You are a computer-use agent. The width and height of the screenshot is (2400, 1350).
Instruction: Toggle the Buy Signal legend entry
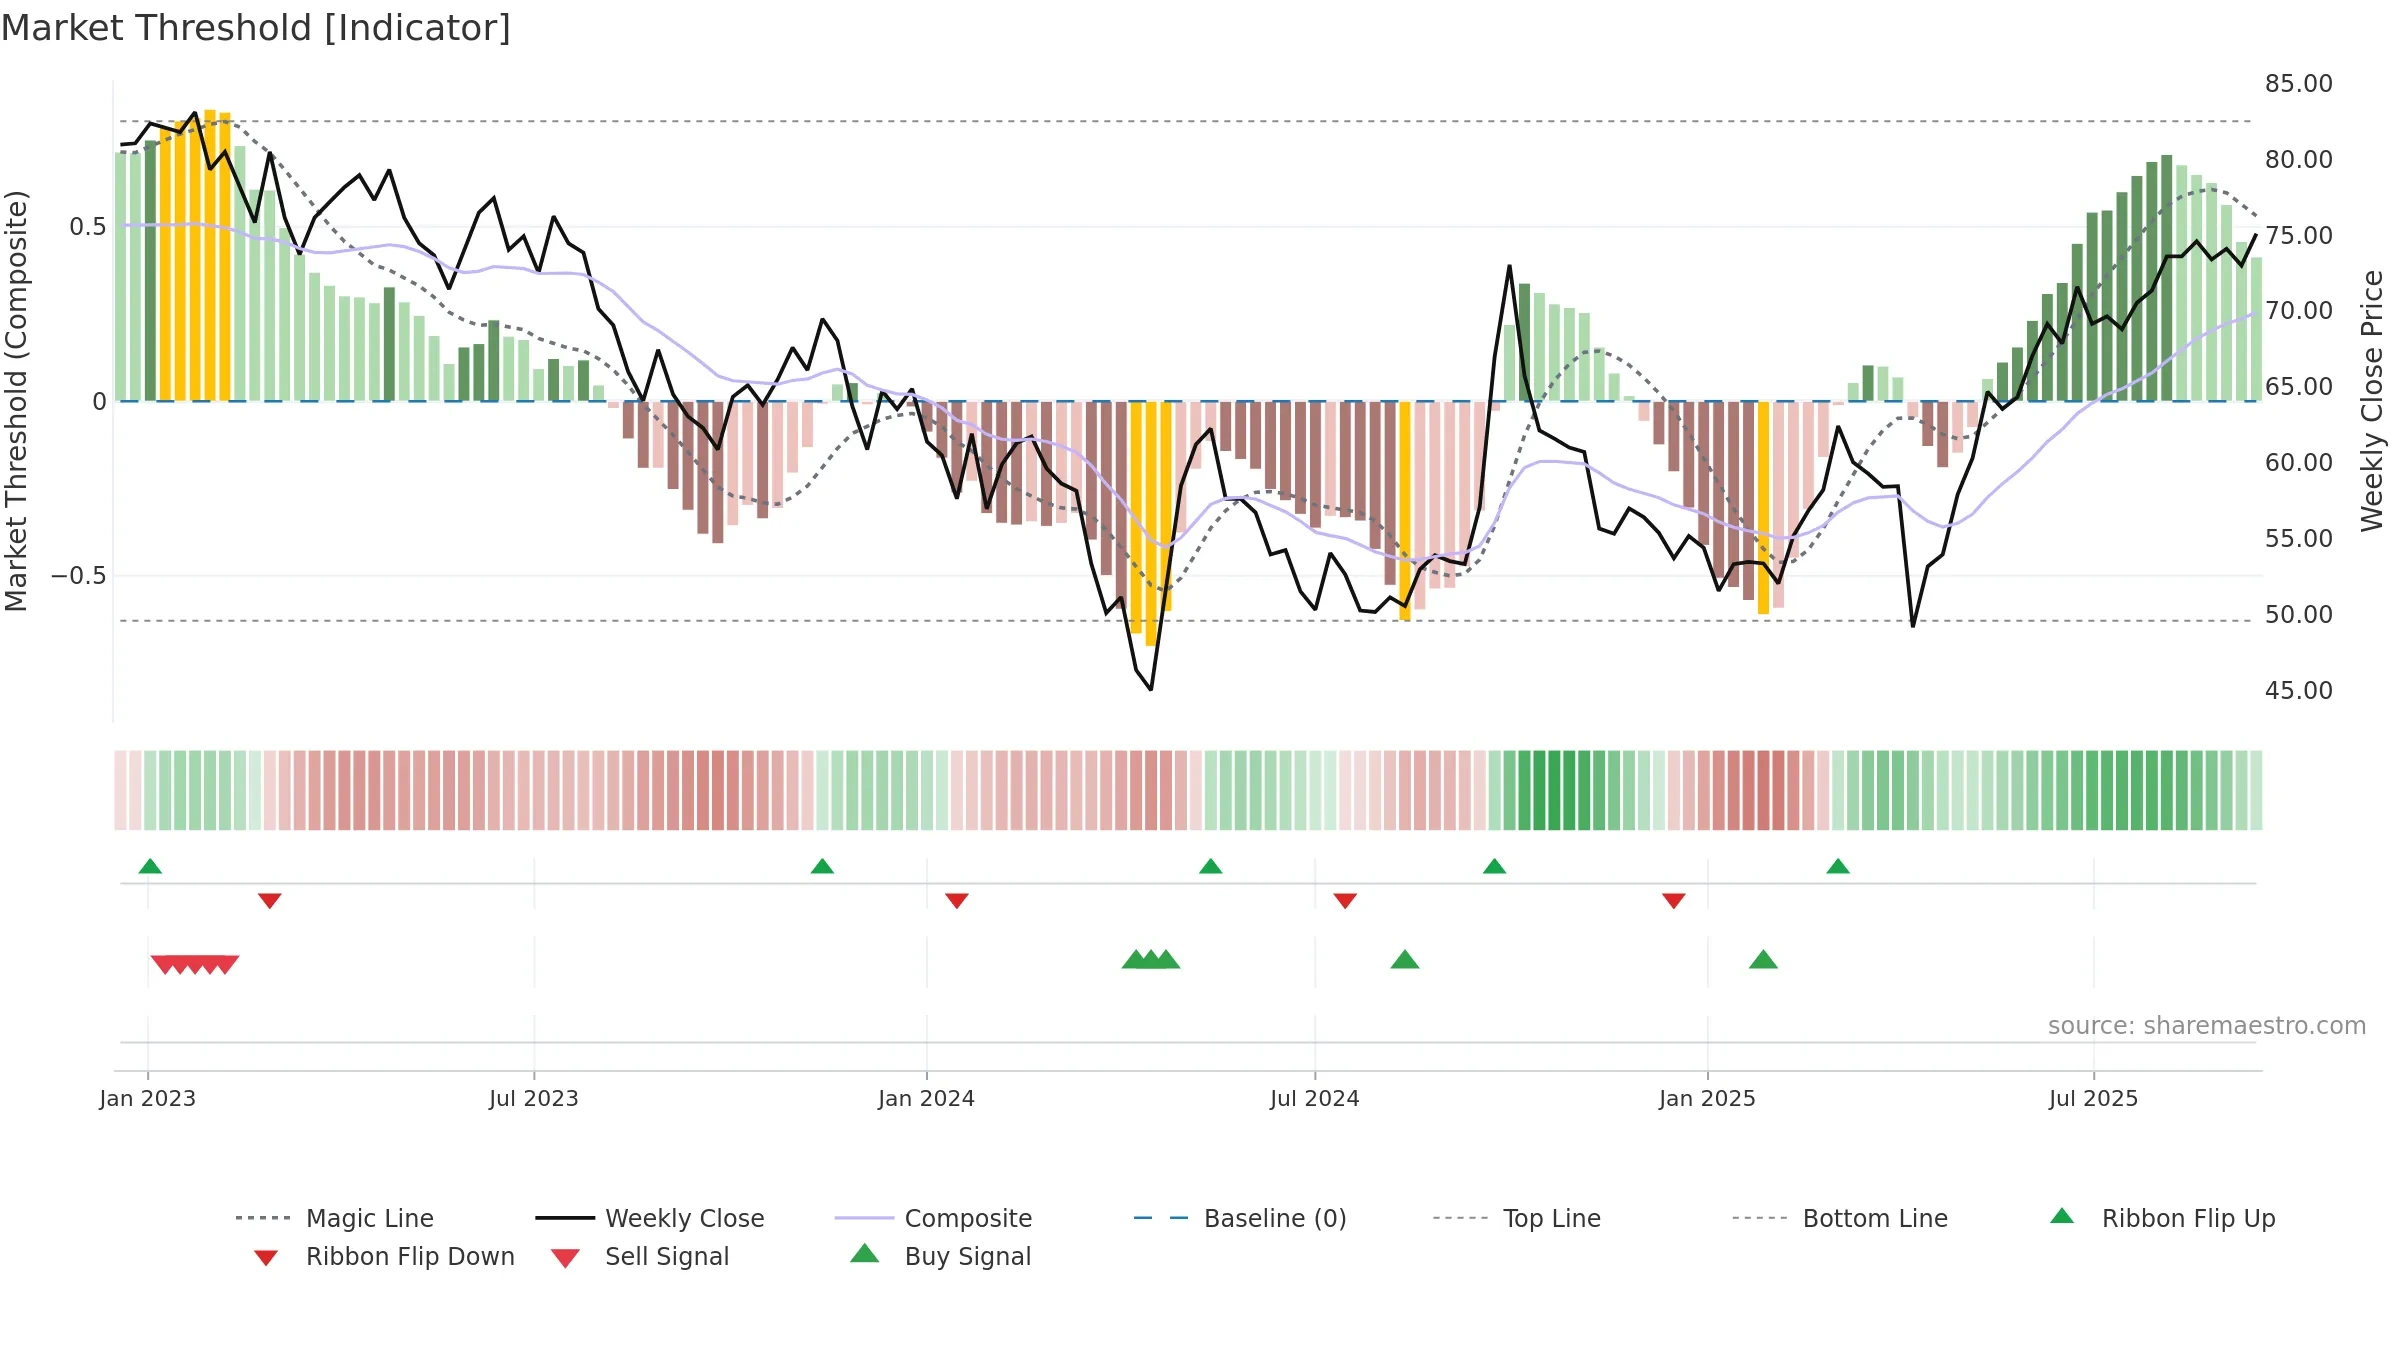click(940, 1256)
